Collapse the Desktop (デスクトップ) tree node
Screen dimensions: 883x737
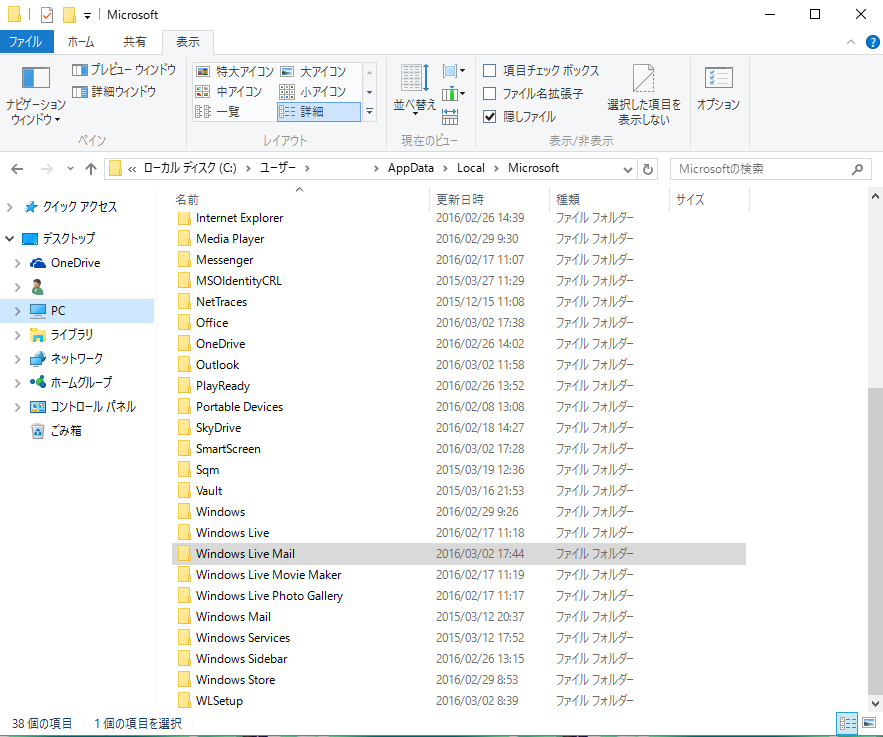coord(10,239)
